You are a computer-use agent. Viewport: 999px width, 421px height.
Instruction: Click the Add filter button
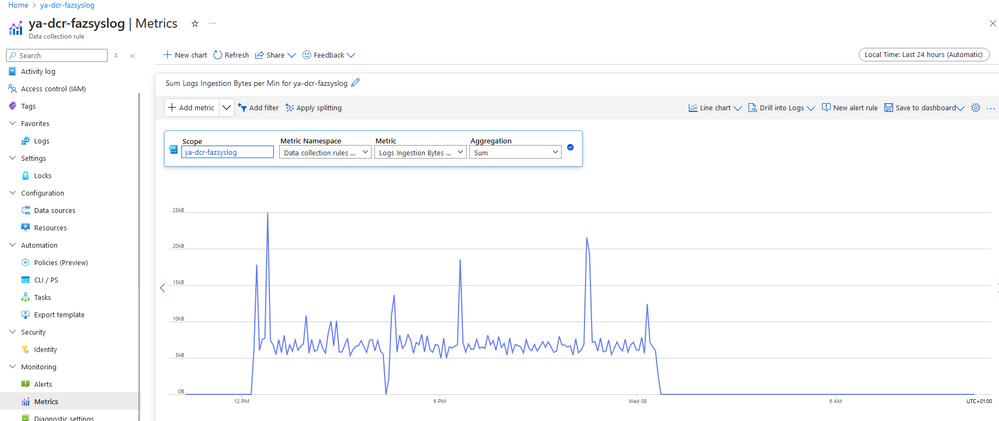pyautogui.click(x=258, y=108)
